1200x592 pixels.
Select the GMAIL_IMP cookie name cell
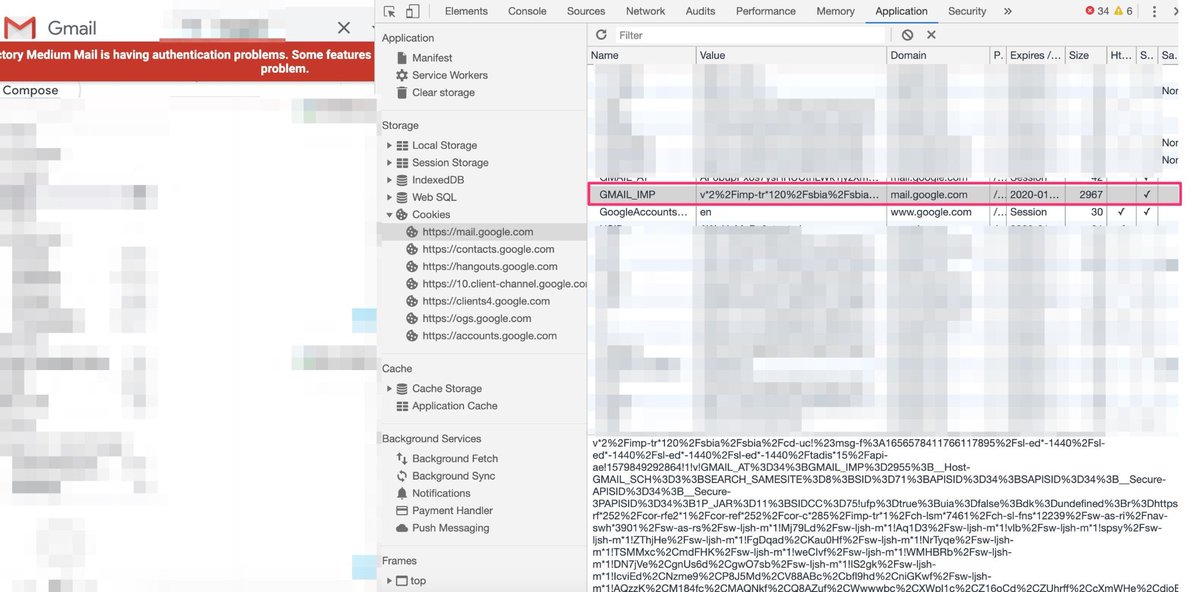[x=642, y=194]
